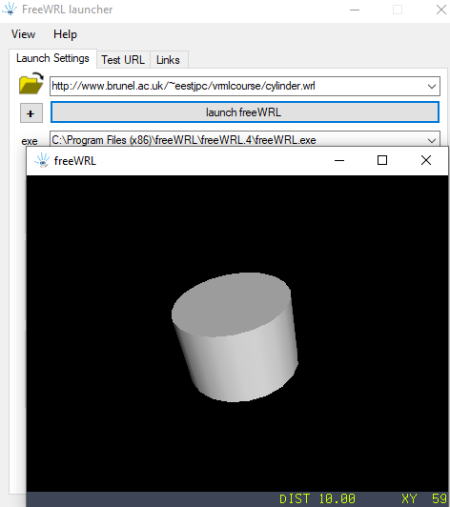Click the DIST 10.00 status readout
The image size is (450, 507).
317,499
